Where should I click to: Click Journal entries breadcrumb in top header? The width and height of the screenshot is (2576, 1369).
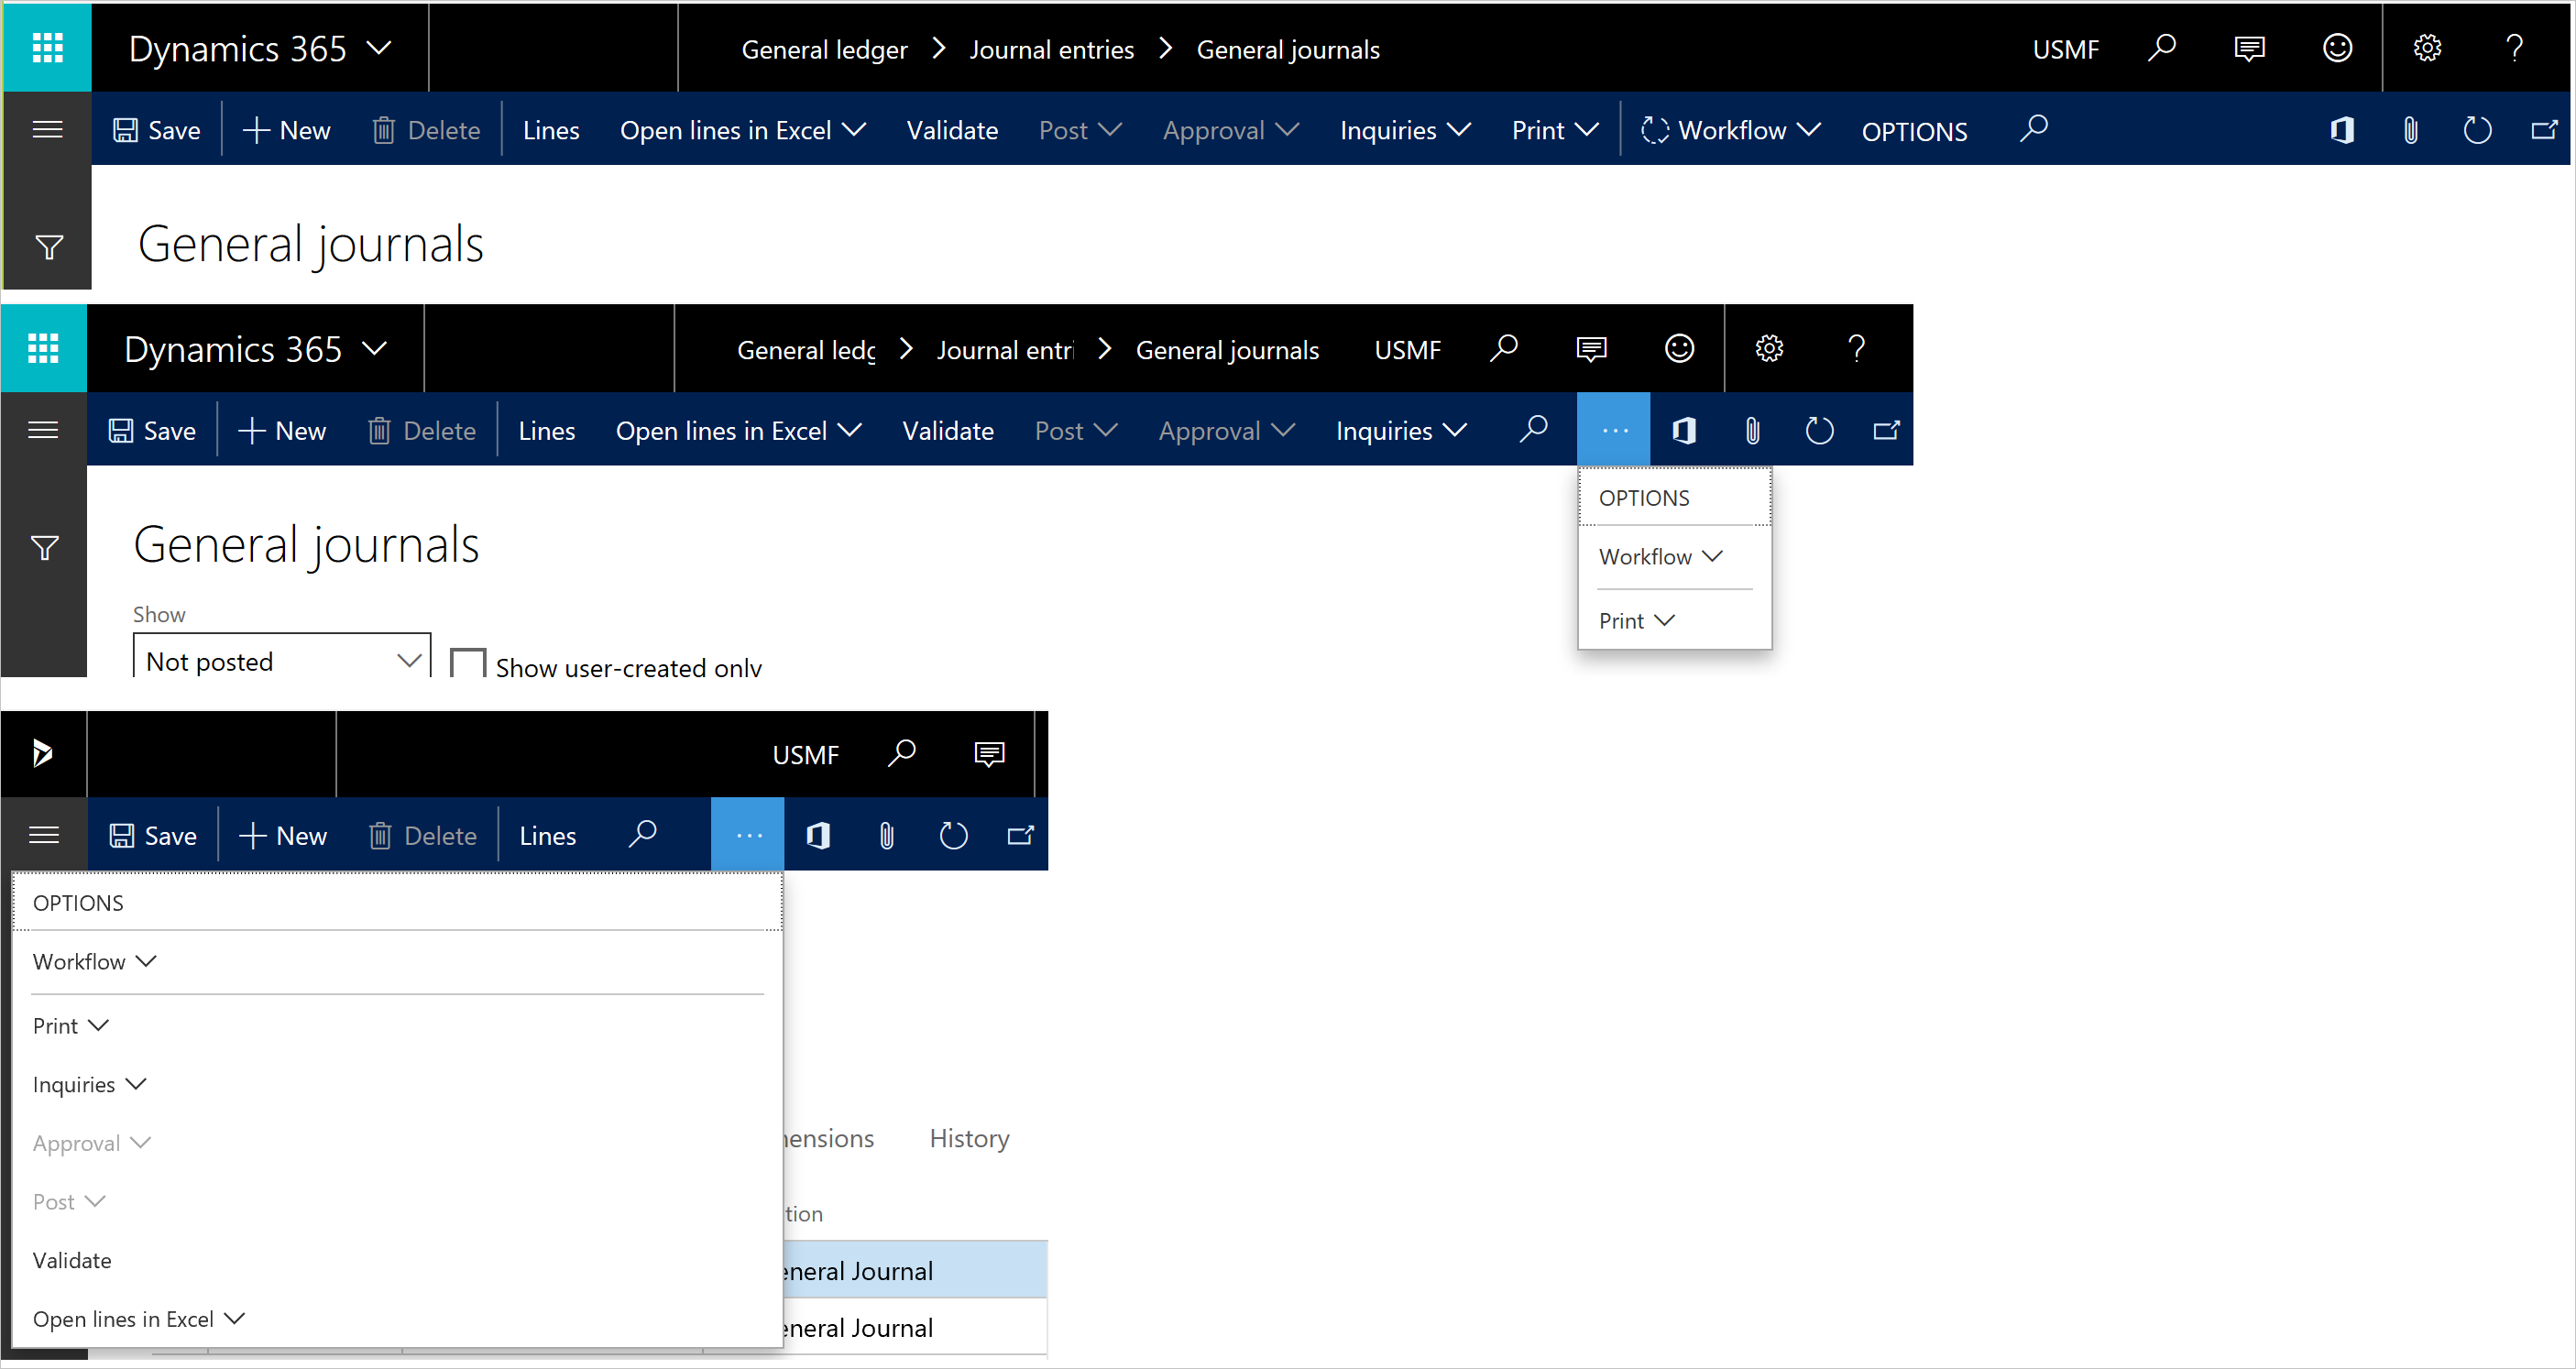tap(1051, 49)
